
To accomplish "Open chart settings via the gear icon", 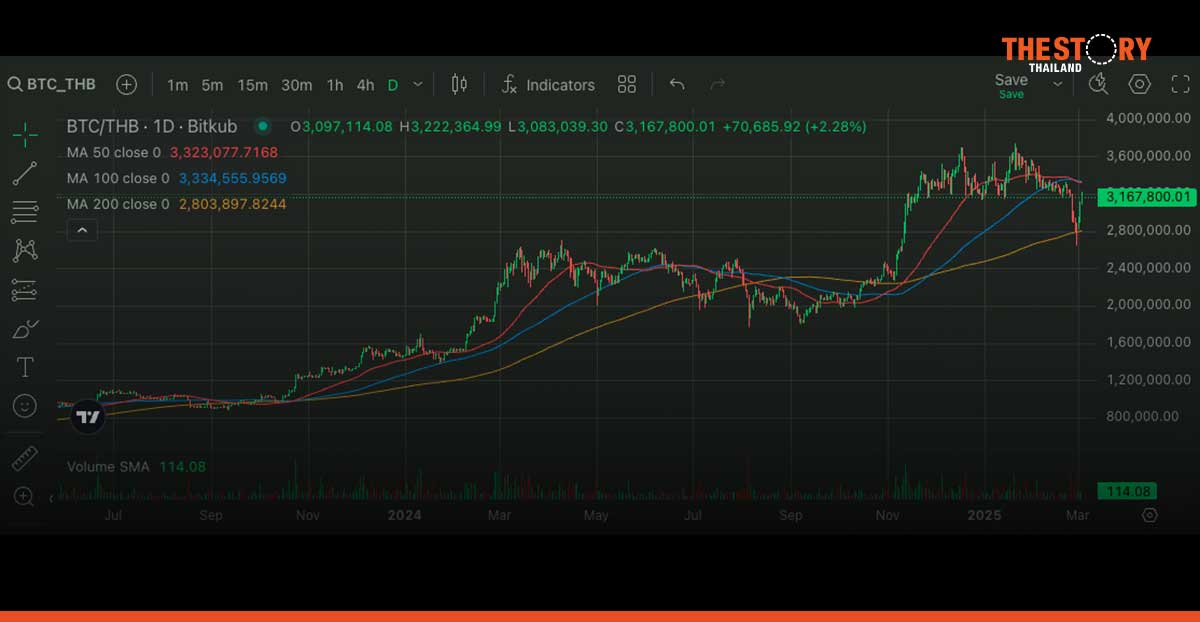I will [x=1139, y=85].
